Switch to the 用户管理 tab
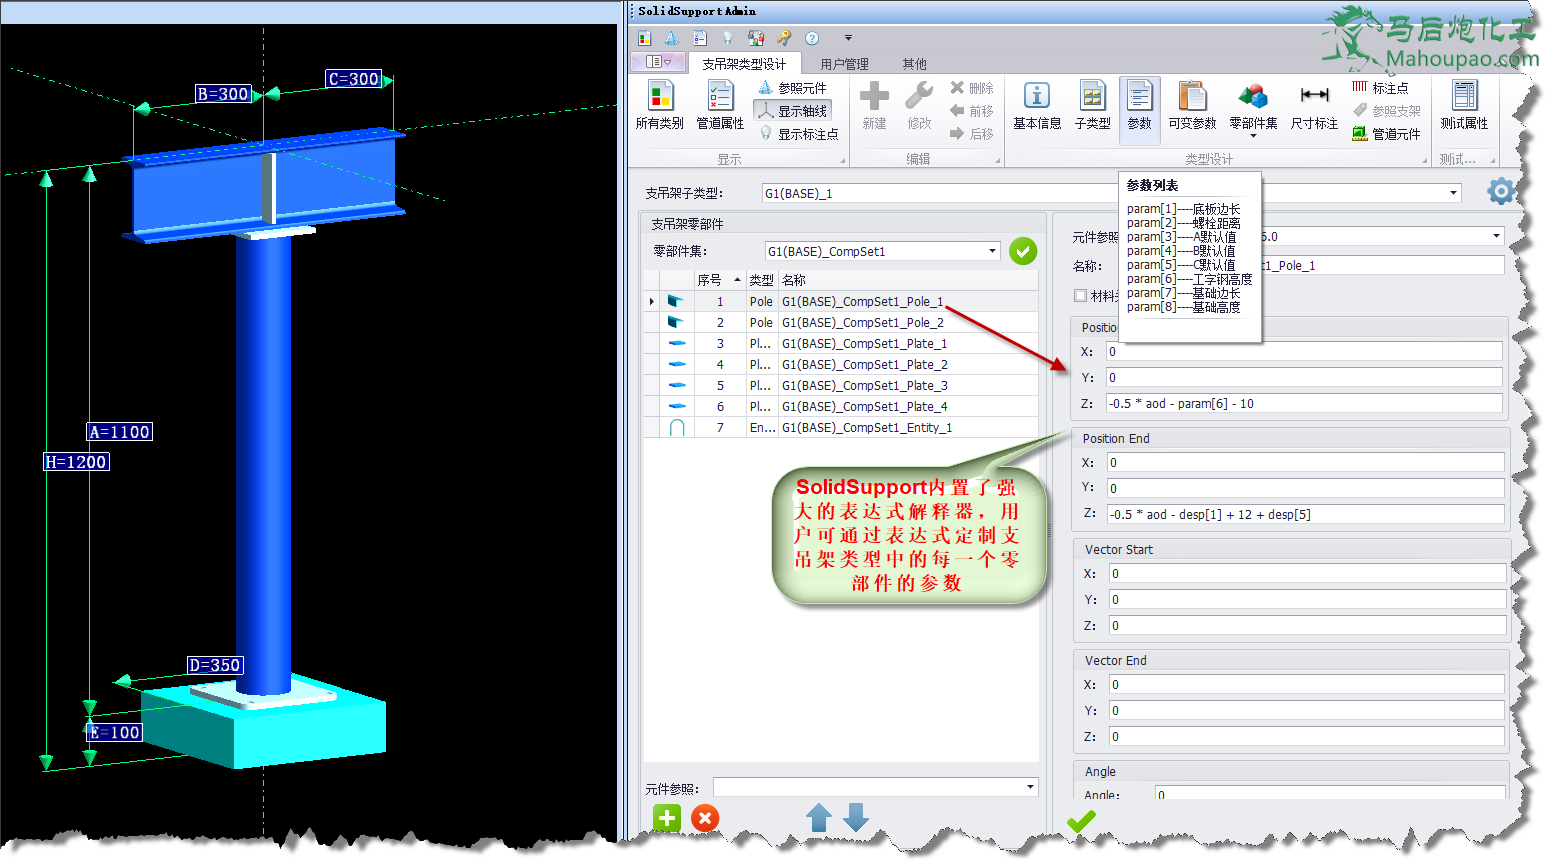The width and height of the screenshot is (1546, 861). (x=844, y=64)
